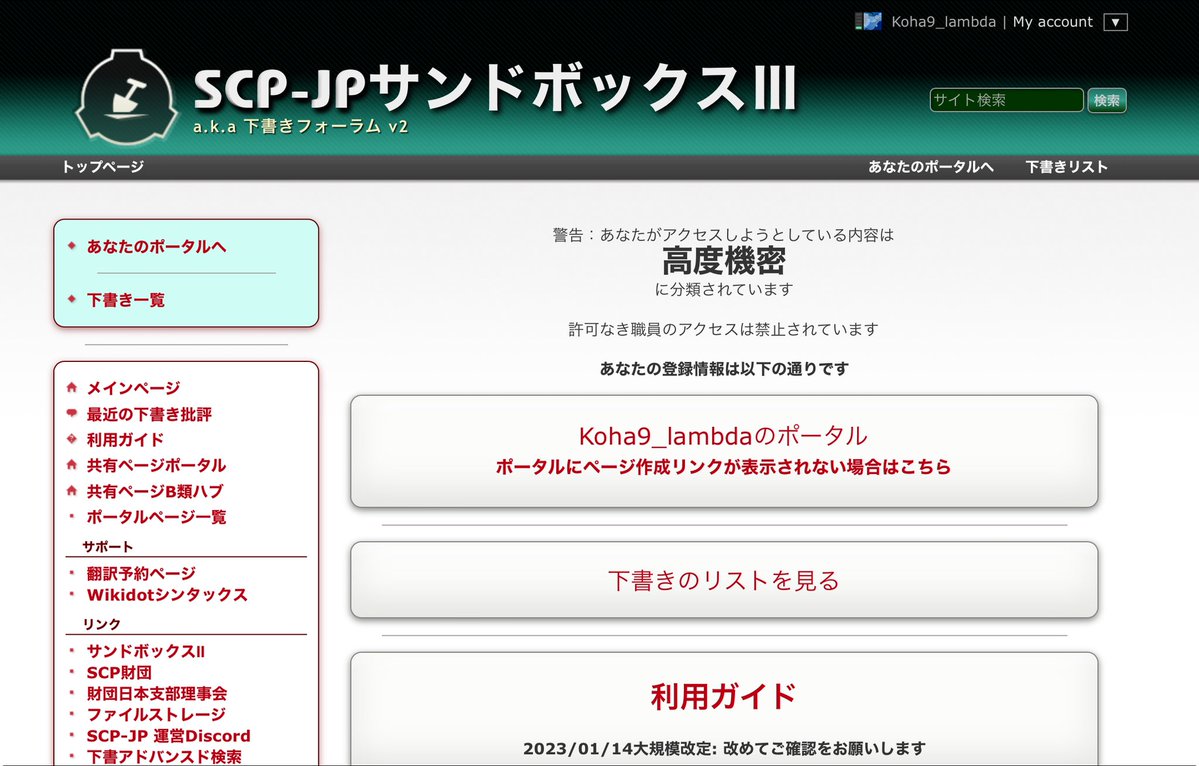Click the home icon beside 共有ページポータル

coord(72,465)
